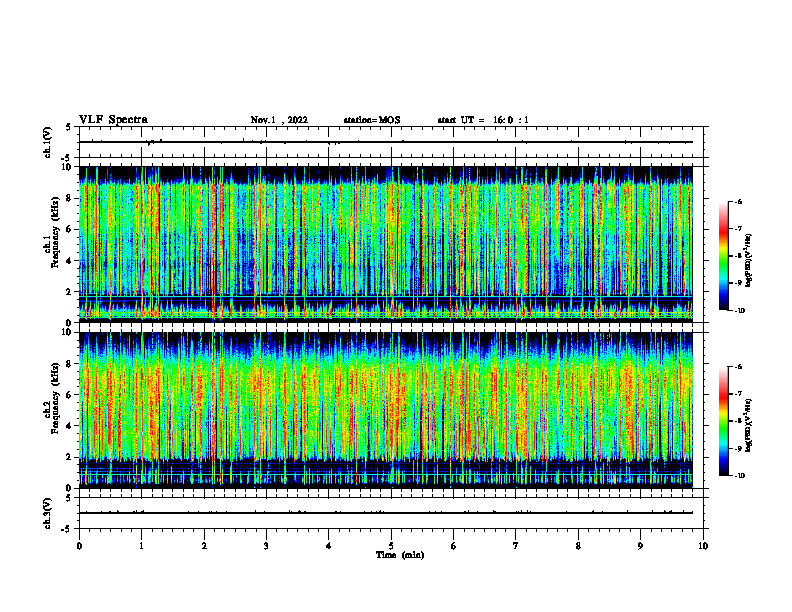Screen dimensions: 792x612
Task: Click the "5" voltage tick of the ch.1(V) panel
Action: tap(69, 127)
